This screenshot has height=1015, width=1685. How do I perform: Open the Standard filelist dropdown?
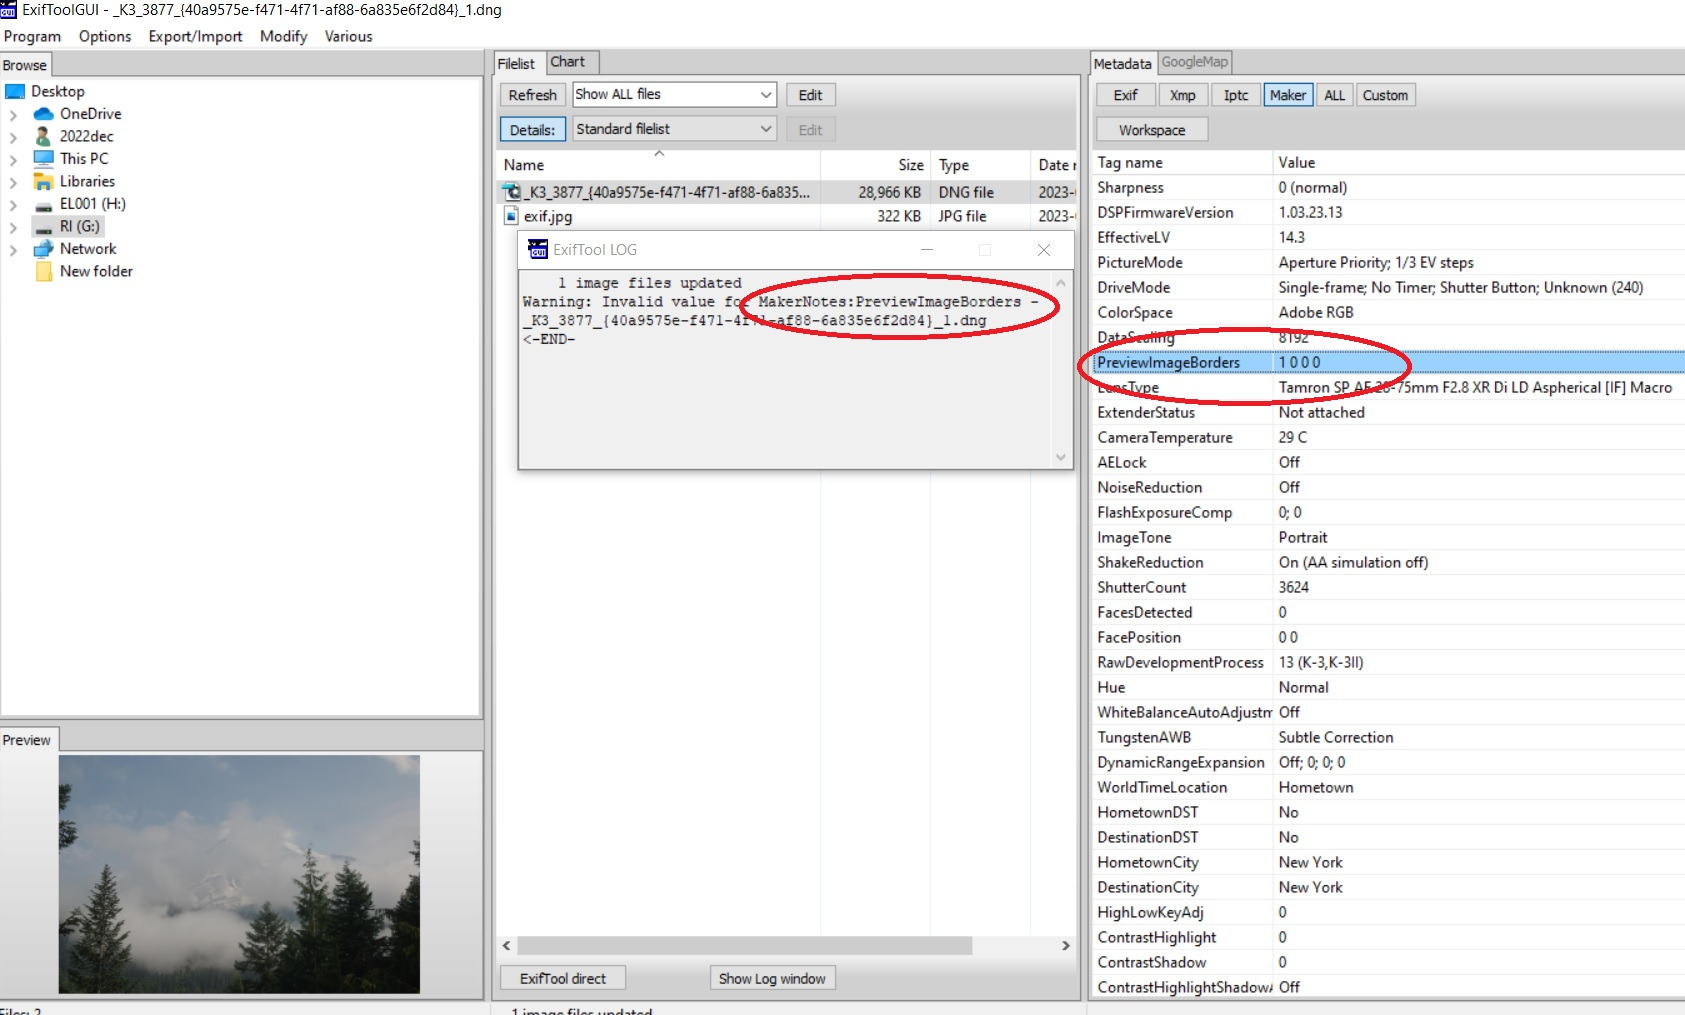(x=765, y=128)
